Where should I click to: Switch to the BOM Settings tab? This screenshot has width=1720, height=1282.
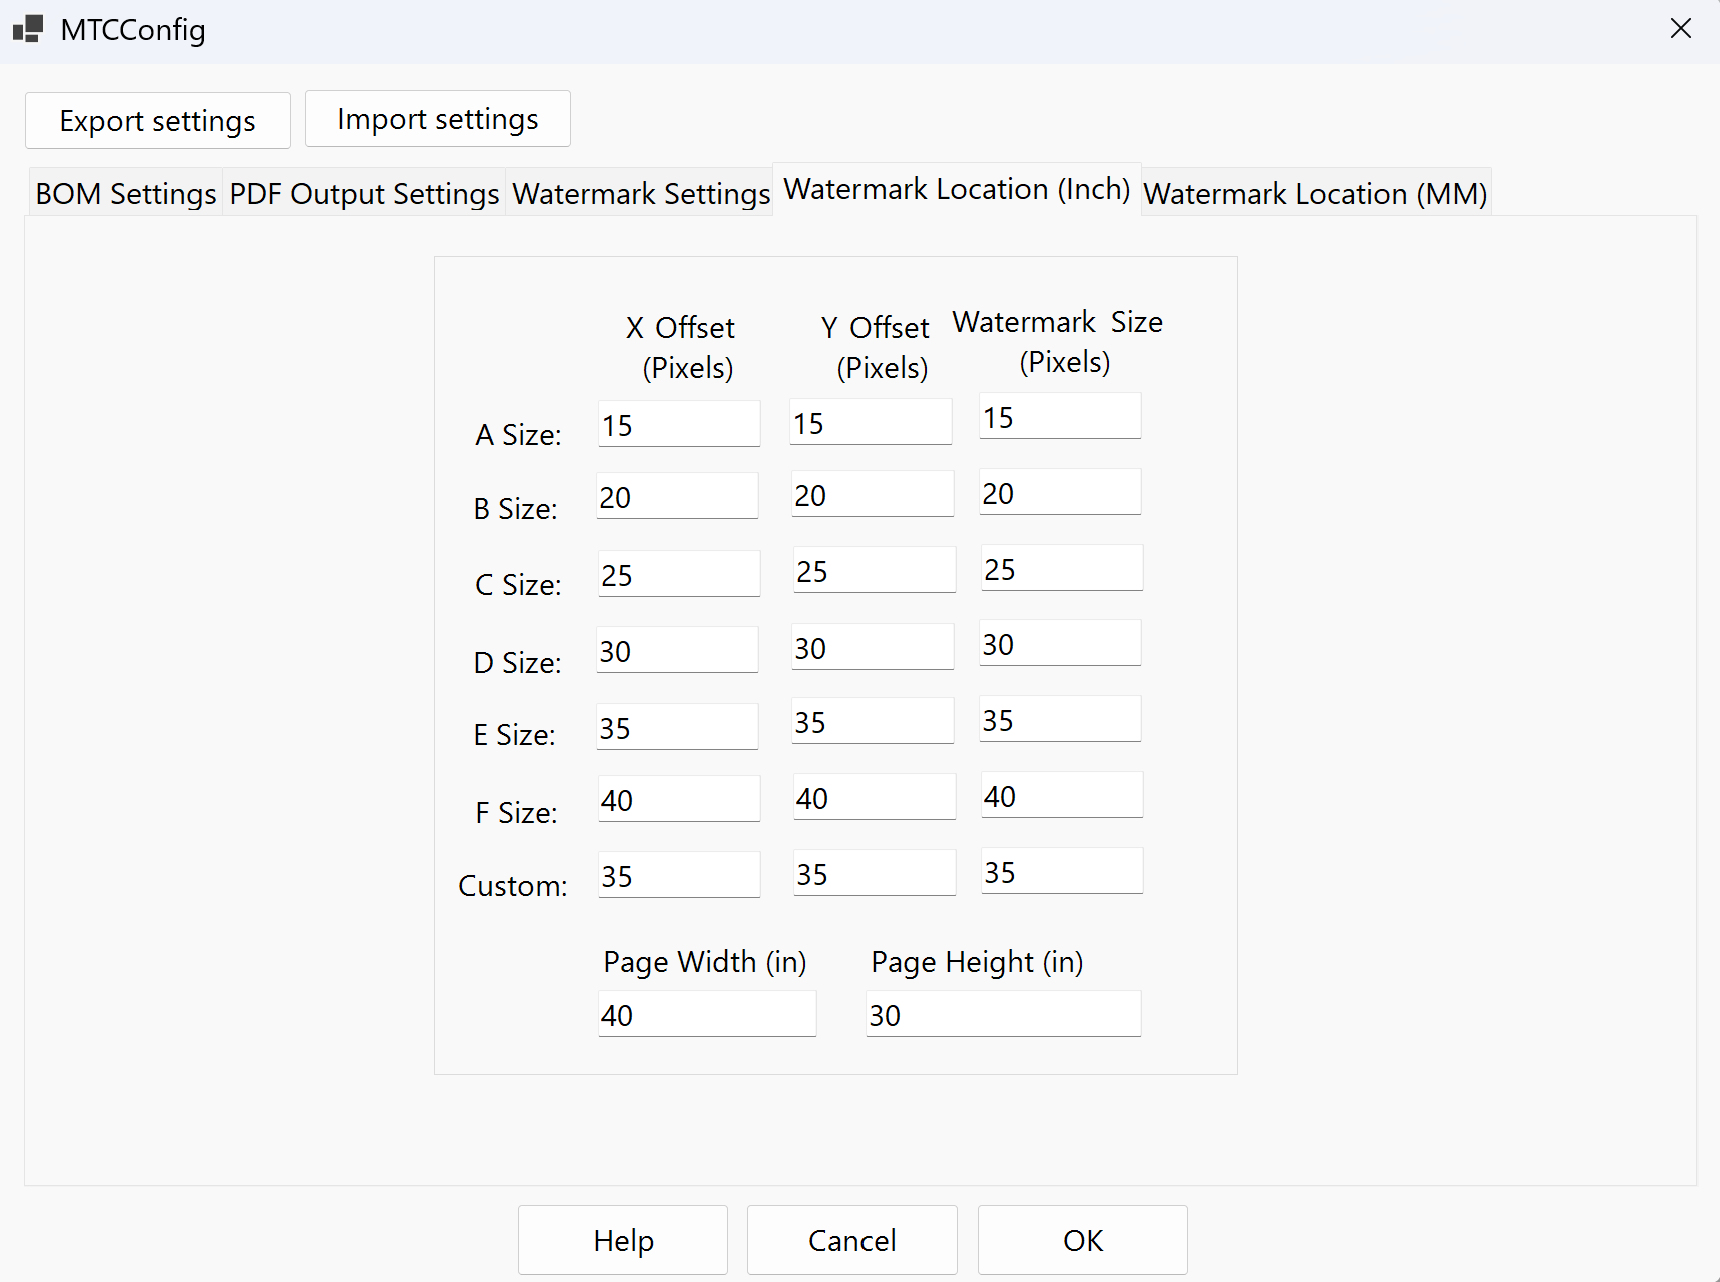click(126, 193)
